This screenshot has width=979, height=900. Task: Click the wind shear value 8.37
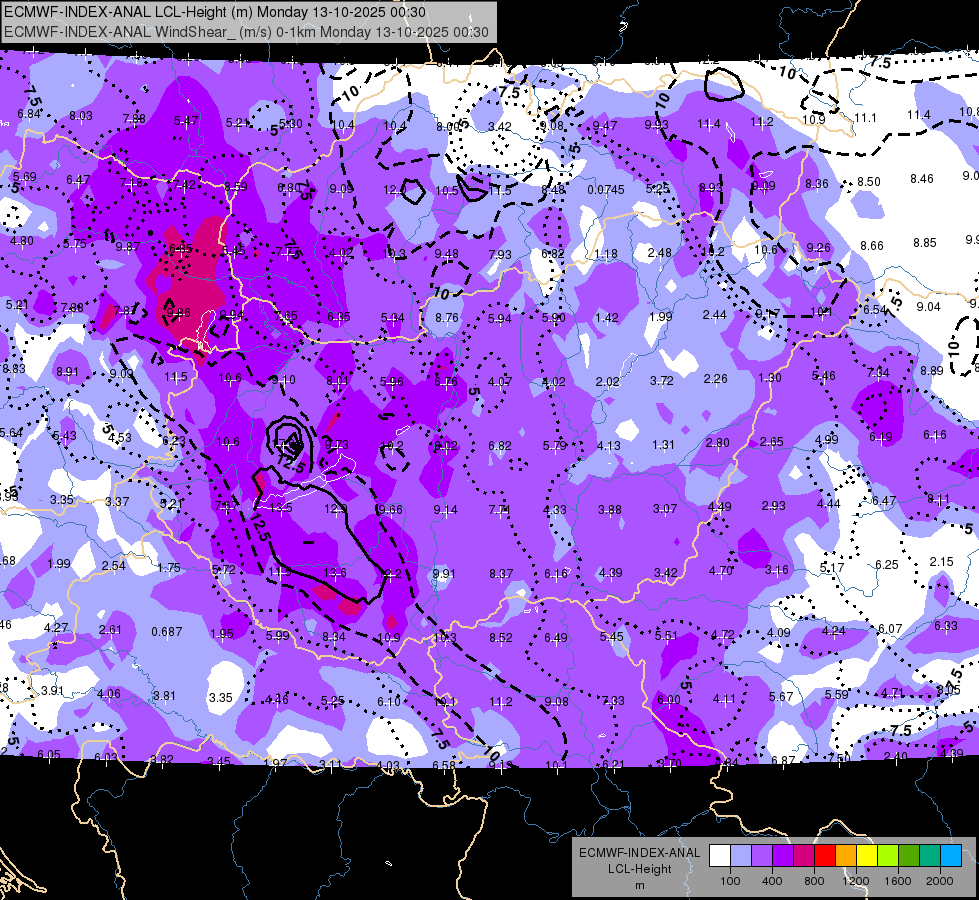501,573
